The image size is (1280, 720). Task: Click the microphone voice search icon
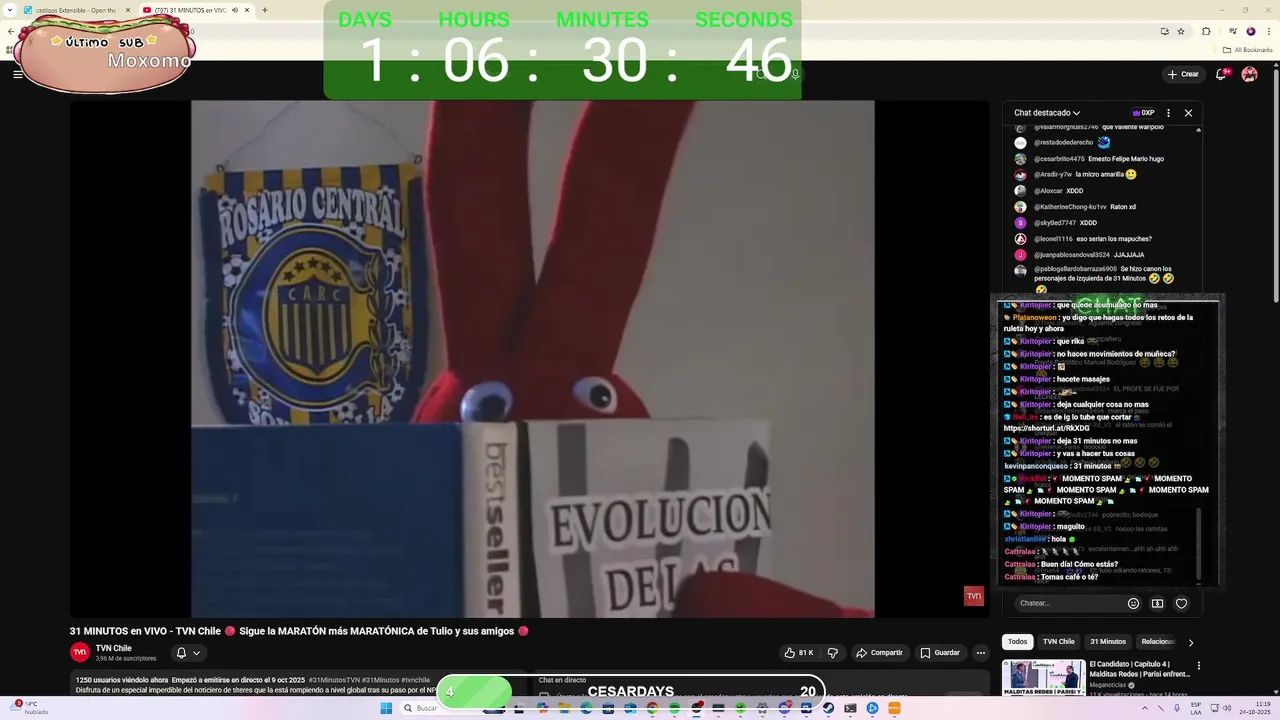pyautogui.click(x=795, y=74)
